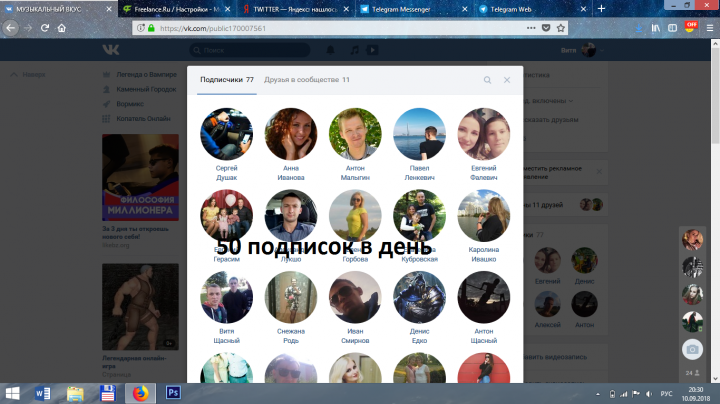Close МУЗЫКАЛЬНЫЙ ВКУС browser tab
720x404 pixels.
109,9
